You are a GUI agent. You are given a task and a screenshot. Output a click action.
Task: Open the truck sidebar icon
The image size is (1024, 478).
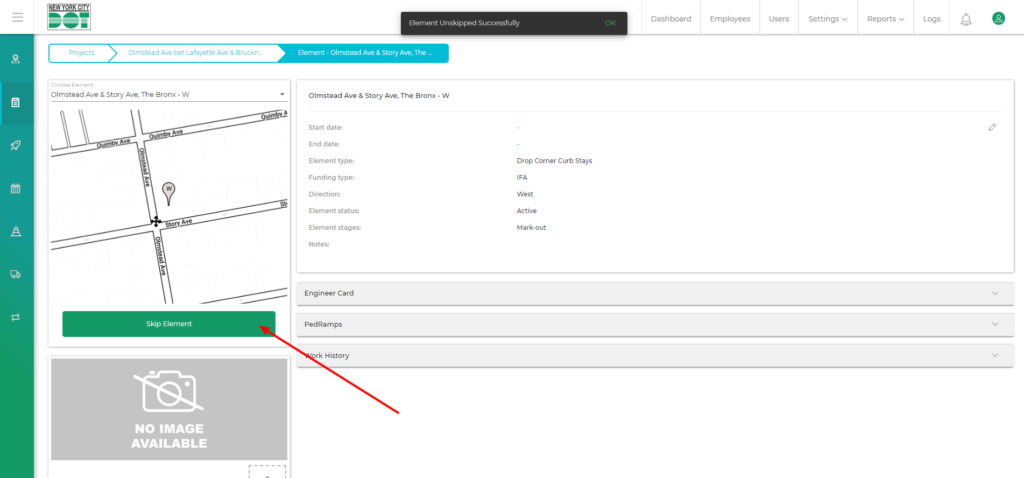(16, 274)
